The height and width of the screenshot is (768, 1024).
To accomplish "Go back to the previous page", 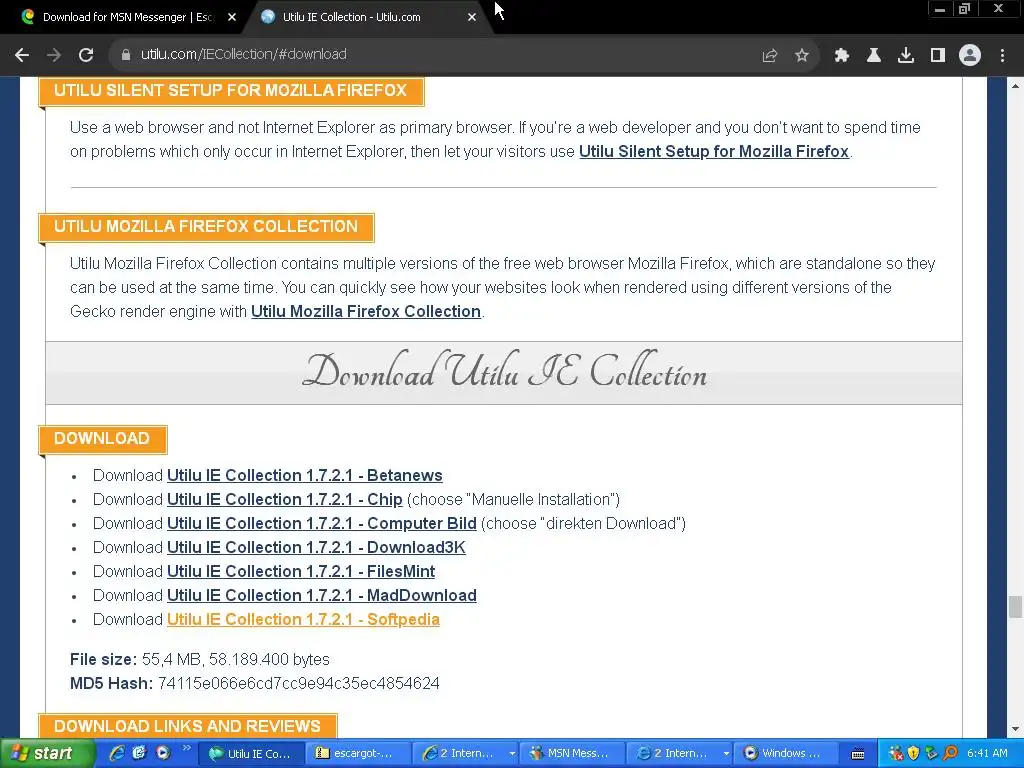I will 22,55.
